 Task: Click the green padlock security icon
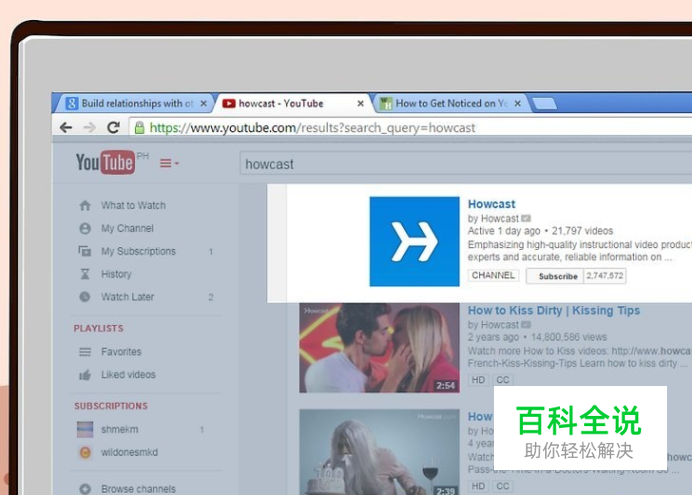pos(139,128)
